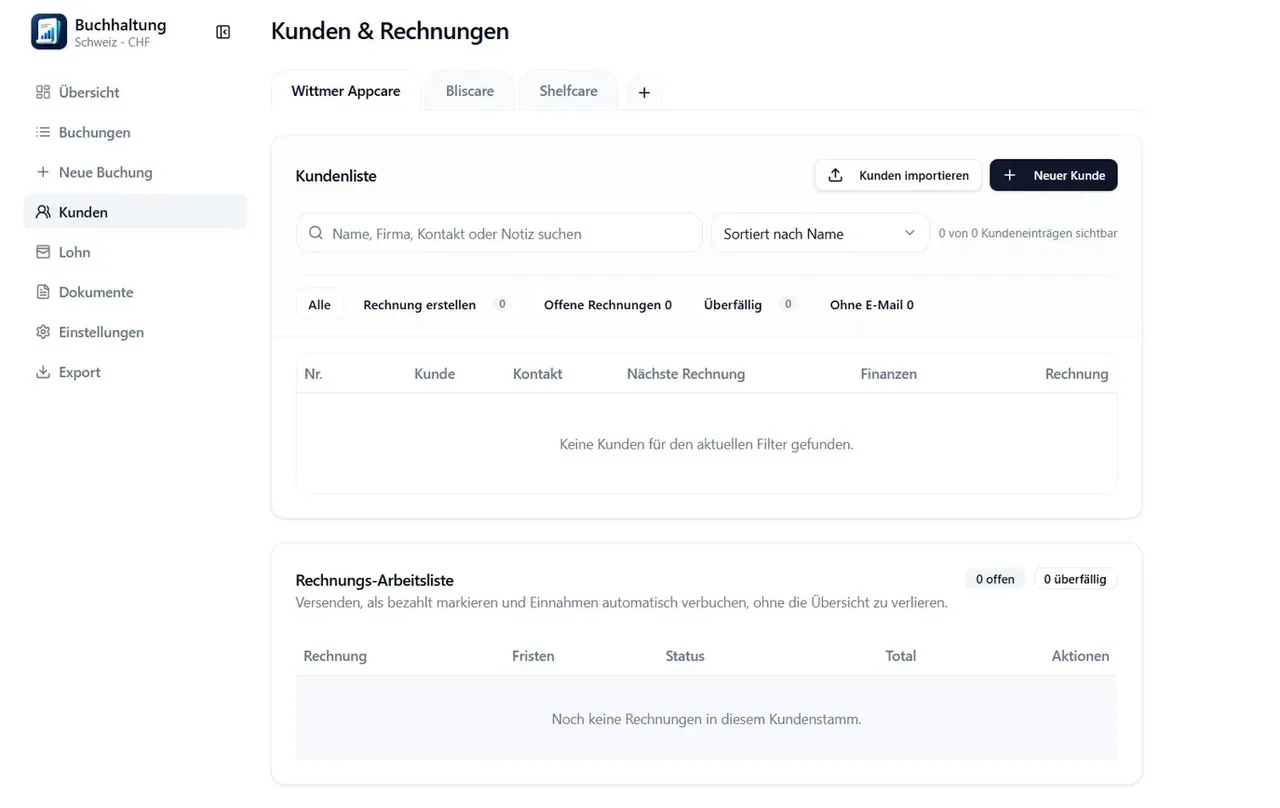This screenshot has width=1280, height=808.
Task: Select the Alle filter chip
Action: [319, 305]
